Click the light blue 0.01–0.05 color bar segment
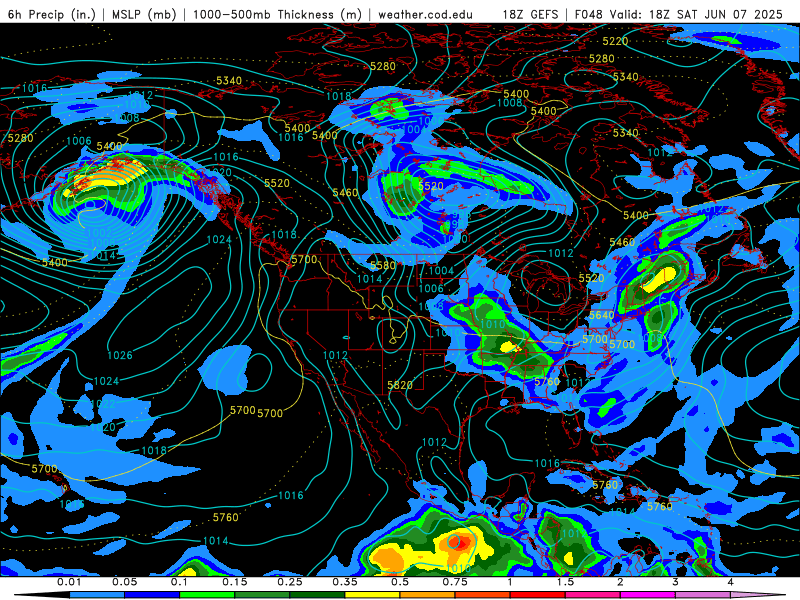Screen dimensions: 800x600 click(x=97, y=595)
